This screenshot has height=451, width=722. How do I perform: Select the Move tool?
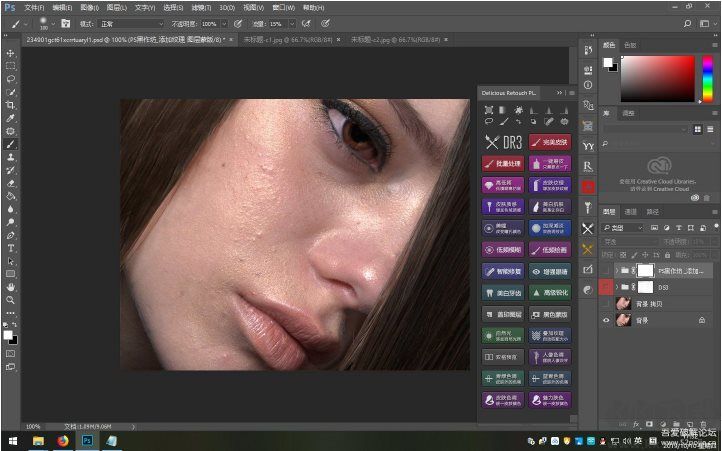click(11, 53)
